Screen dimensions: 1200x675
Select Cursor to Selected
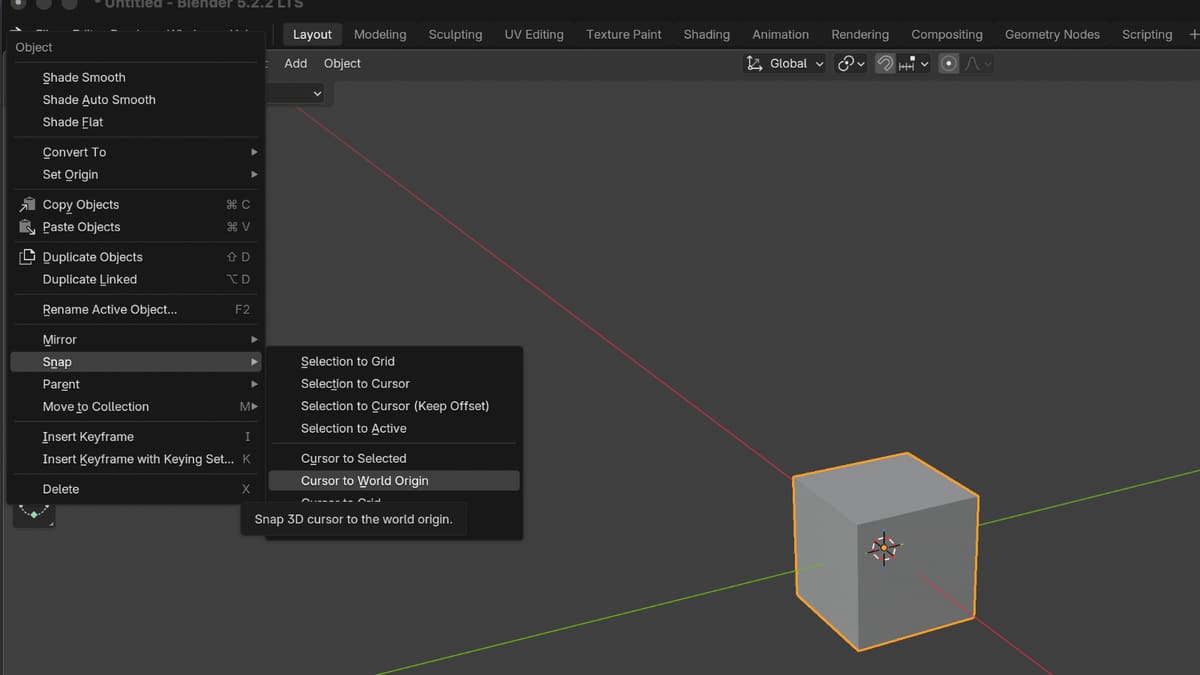(394, 458)
